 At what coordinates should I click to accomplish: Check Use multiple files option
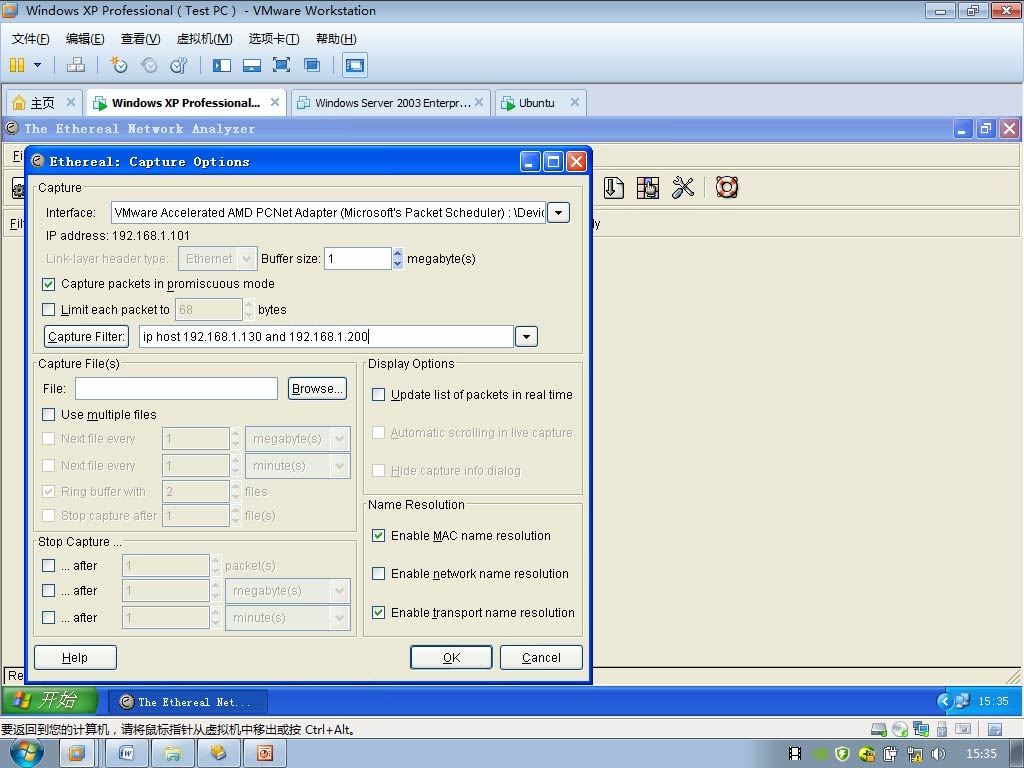tap(48, 415)
